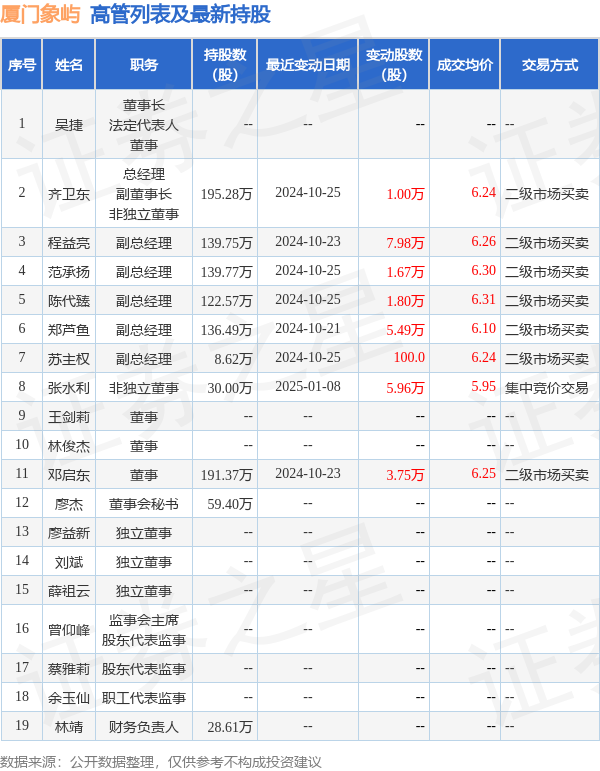Click the 成交均价 column header
Screen dimensions: 600x771
(465, 65)
